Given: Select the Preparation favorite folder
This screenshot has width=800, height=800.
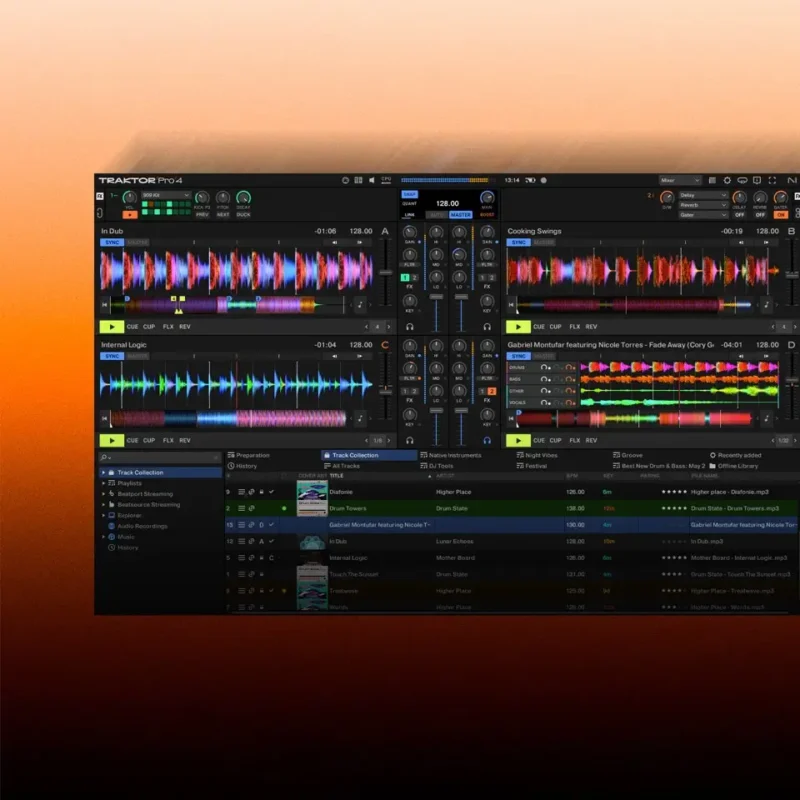Looking at the screenshot, I should pyautogui.click(x=252, y=455).
